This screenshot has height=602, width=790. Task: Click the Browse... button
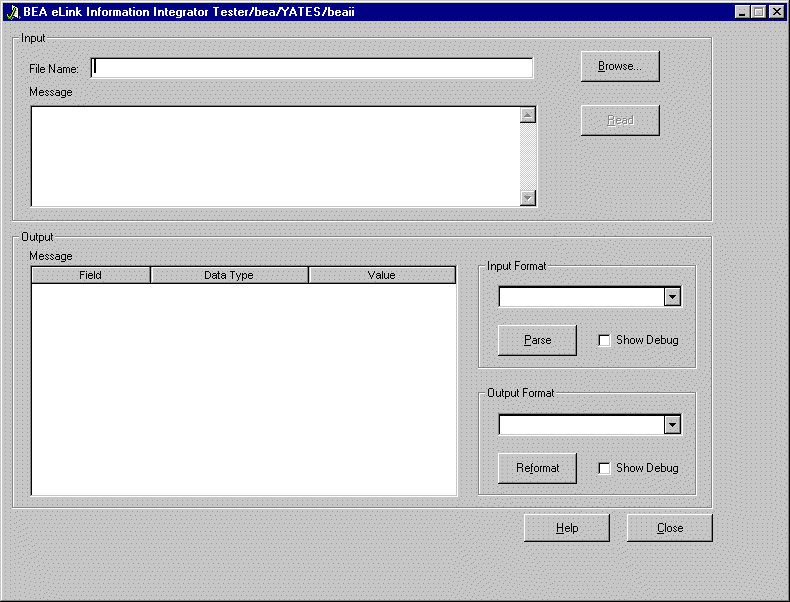[x=620, y=66]
